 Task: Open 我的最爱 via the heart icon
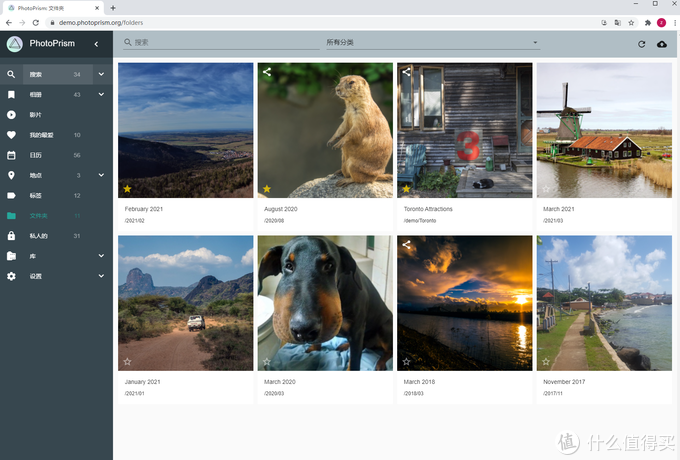(11, 135)
